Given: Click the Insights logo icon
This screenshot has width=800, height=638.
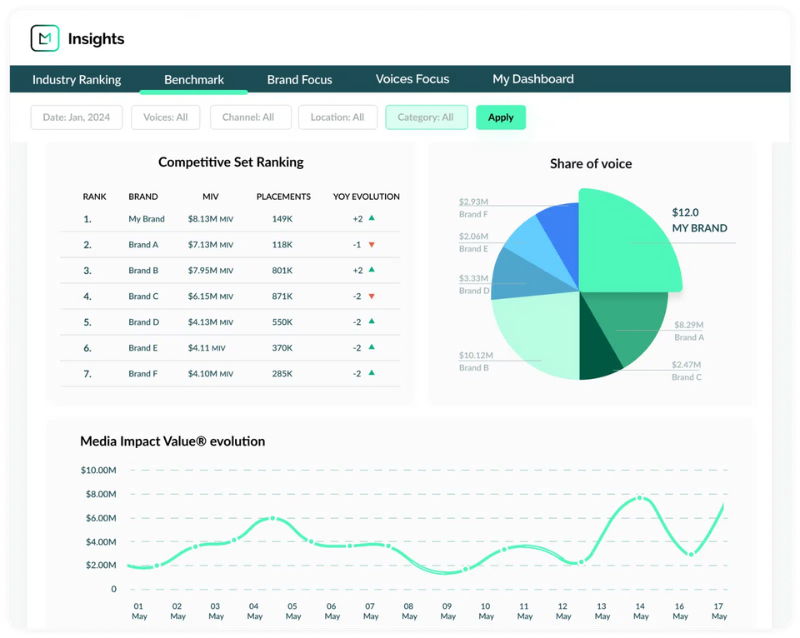Looking at the screenshot, I should point(45,39).
